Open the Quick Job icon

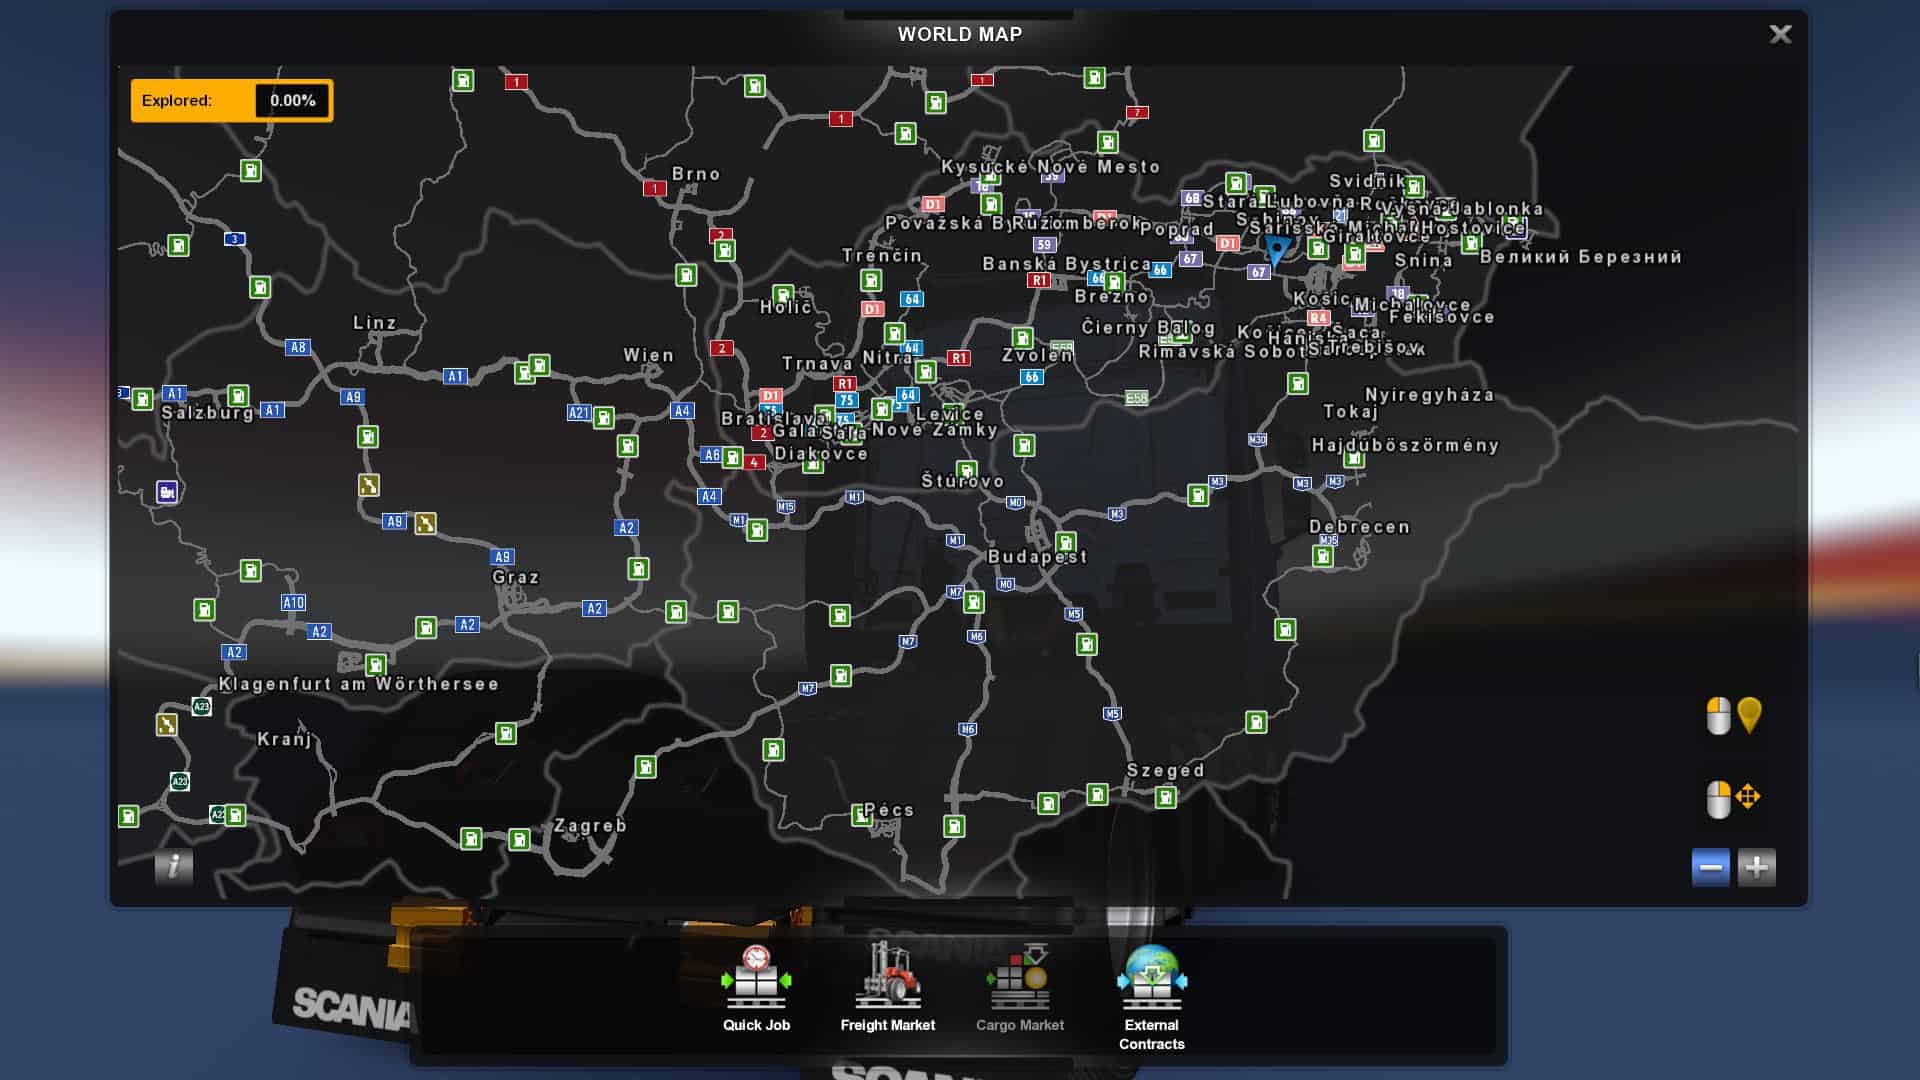tap(756, 977)
